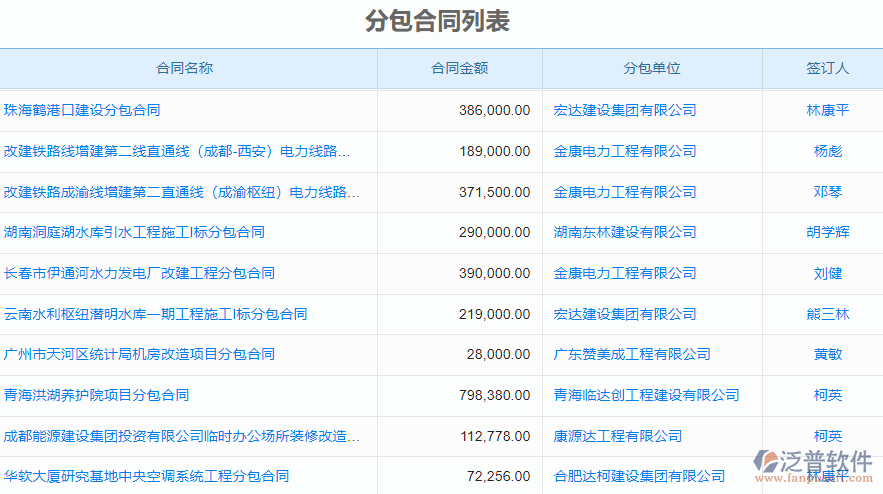Click the 798,380.00 amount cell
This screenshot has width=883, height=494.
coord(494,395)
